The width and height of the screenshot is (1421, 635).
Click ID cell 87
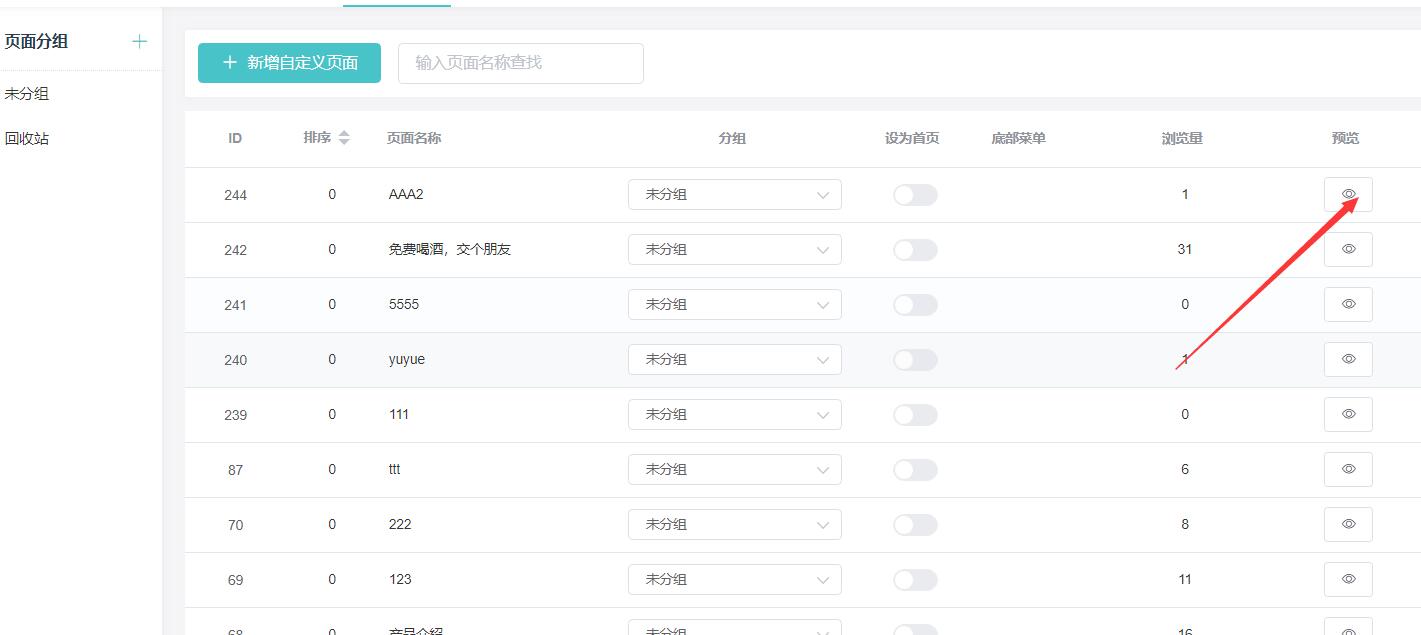tap(235, 470)
